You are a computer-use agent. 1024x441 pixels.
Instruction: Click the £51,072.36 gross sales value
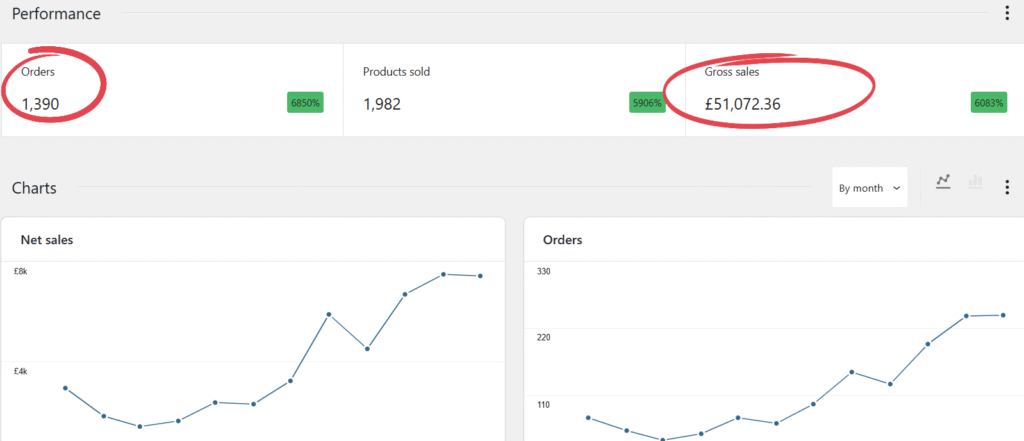[743, 104]
